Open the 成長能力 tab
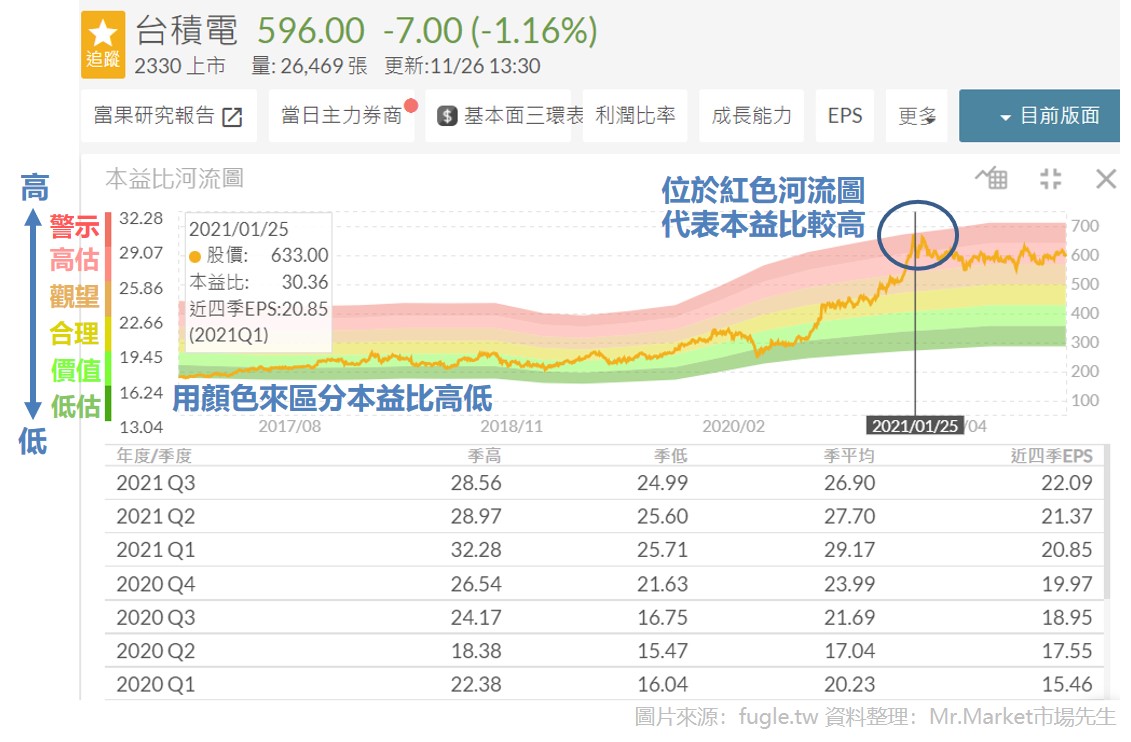1131x742 pixels. (752, 115)
